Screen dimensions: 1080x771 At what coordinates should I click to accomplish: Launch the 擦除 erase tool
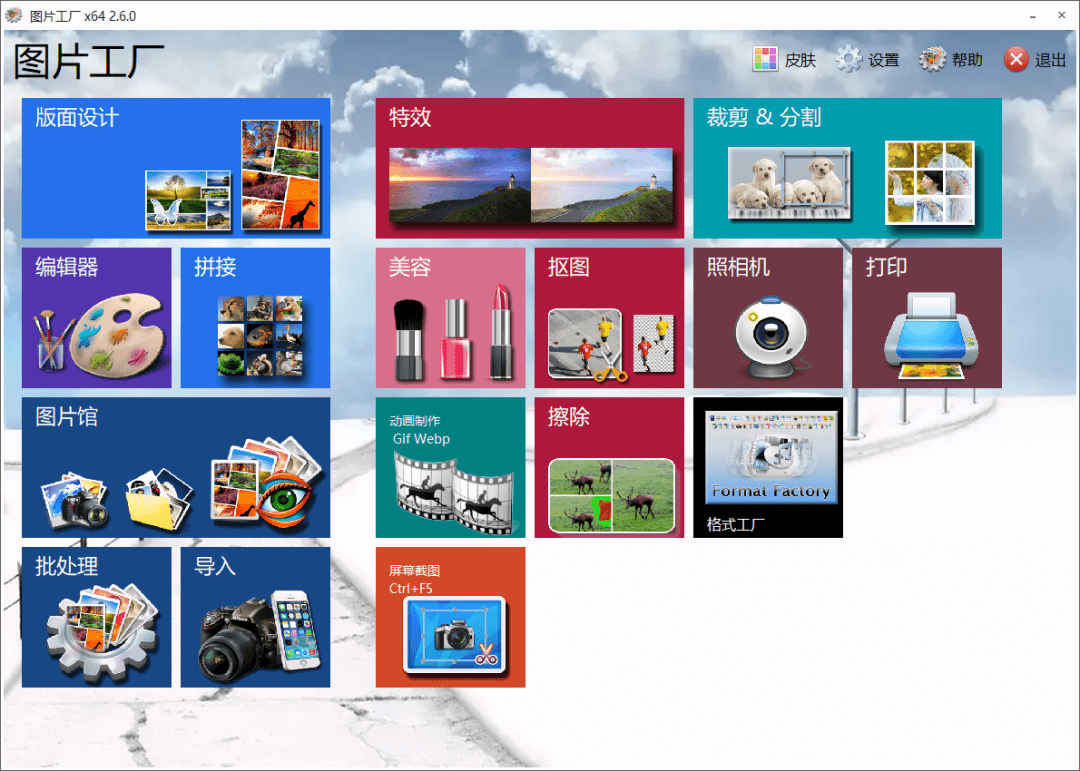tap(608, 467)
